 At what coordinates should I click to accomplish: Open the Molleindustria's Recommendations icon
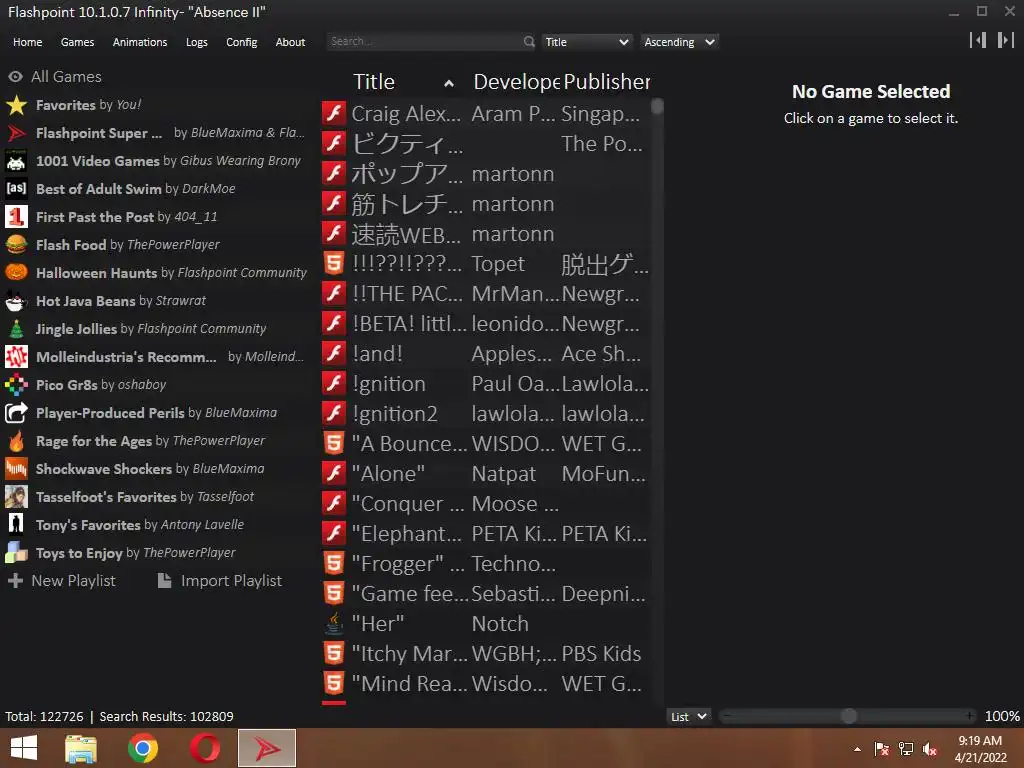pyautogui.click(x=16, y=357)
